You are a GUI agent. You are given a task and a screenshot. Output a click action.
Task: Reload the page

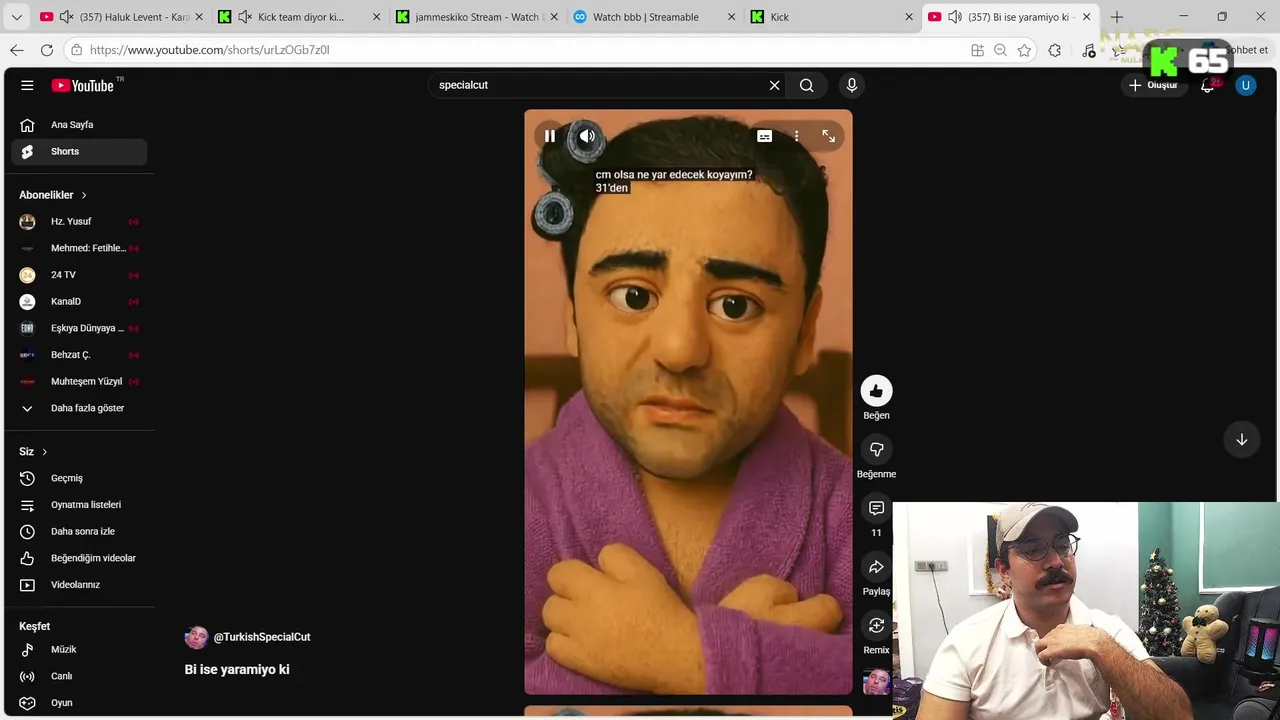(47, 50)
